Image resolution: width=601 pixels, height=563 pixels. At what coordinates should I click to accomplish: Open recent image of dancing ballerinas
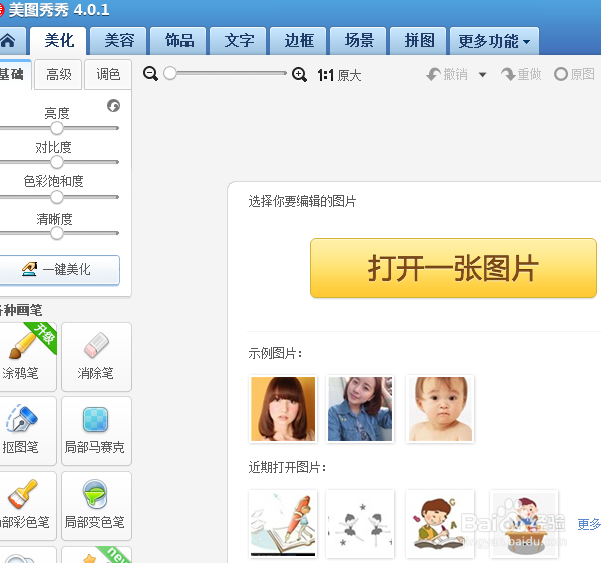(360, 524)
